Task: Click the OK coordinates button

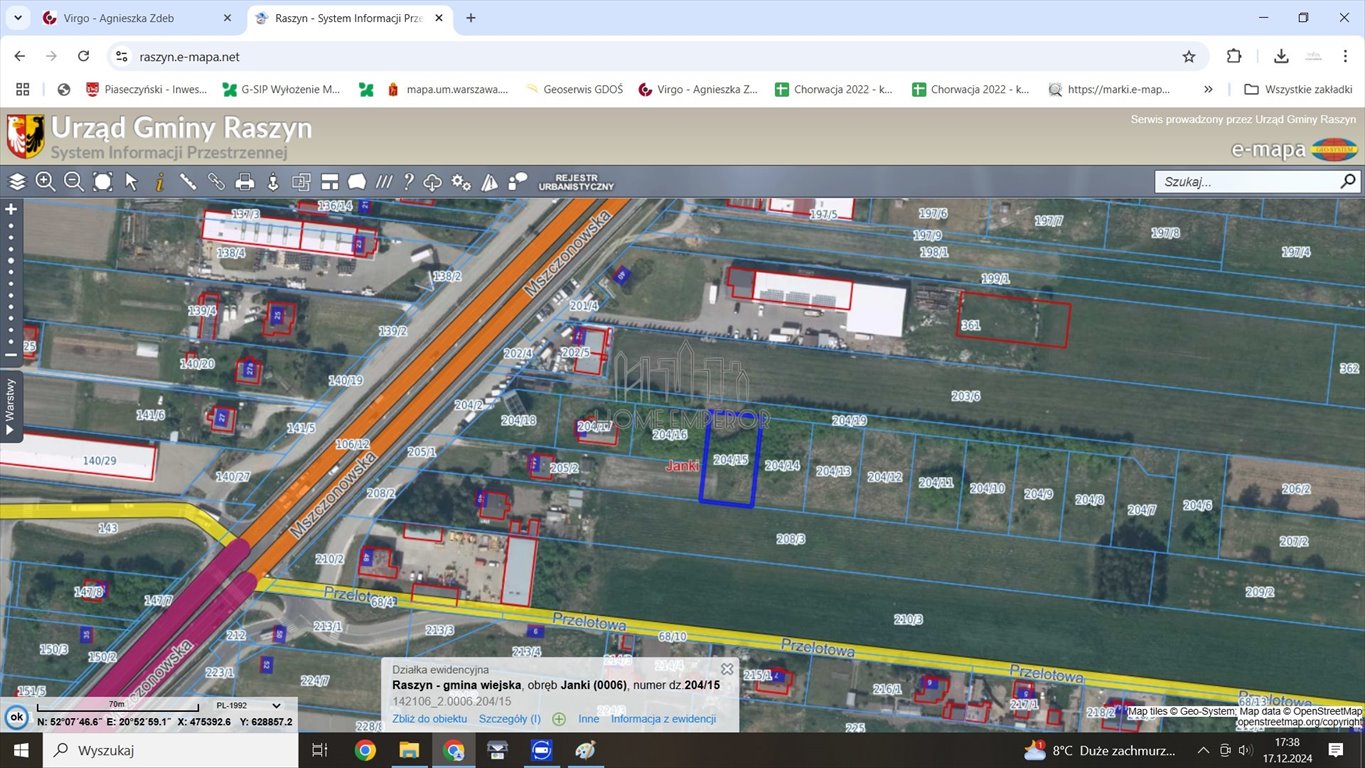Action: point(16,717)
